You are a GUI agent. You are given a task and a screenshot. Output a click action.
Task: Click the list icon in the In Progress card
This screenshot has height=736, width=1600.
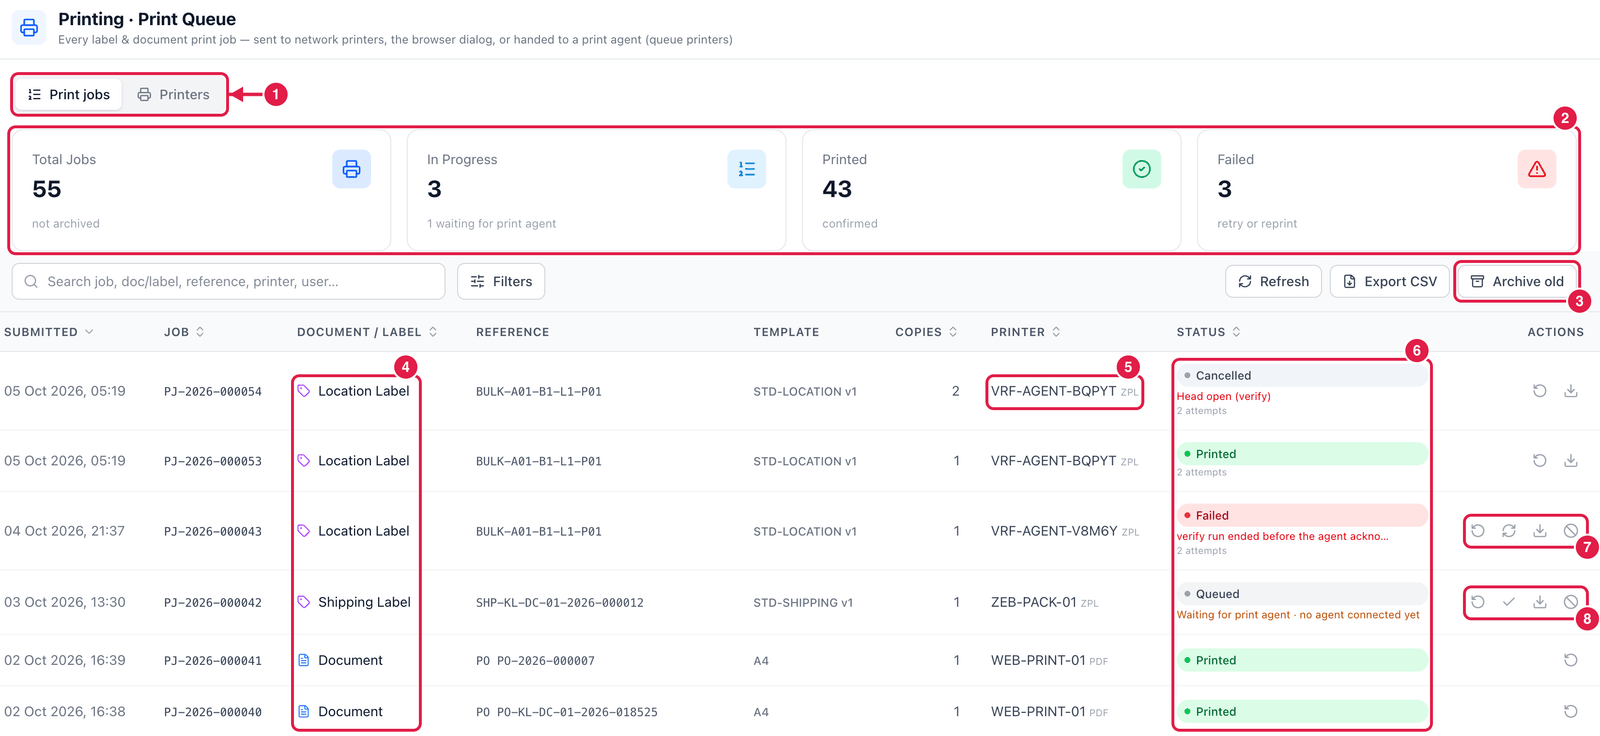(x=747, y=169)
